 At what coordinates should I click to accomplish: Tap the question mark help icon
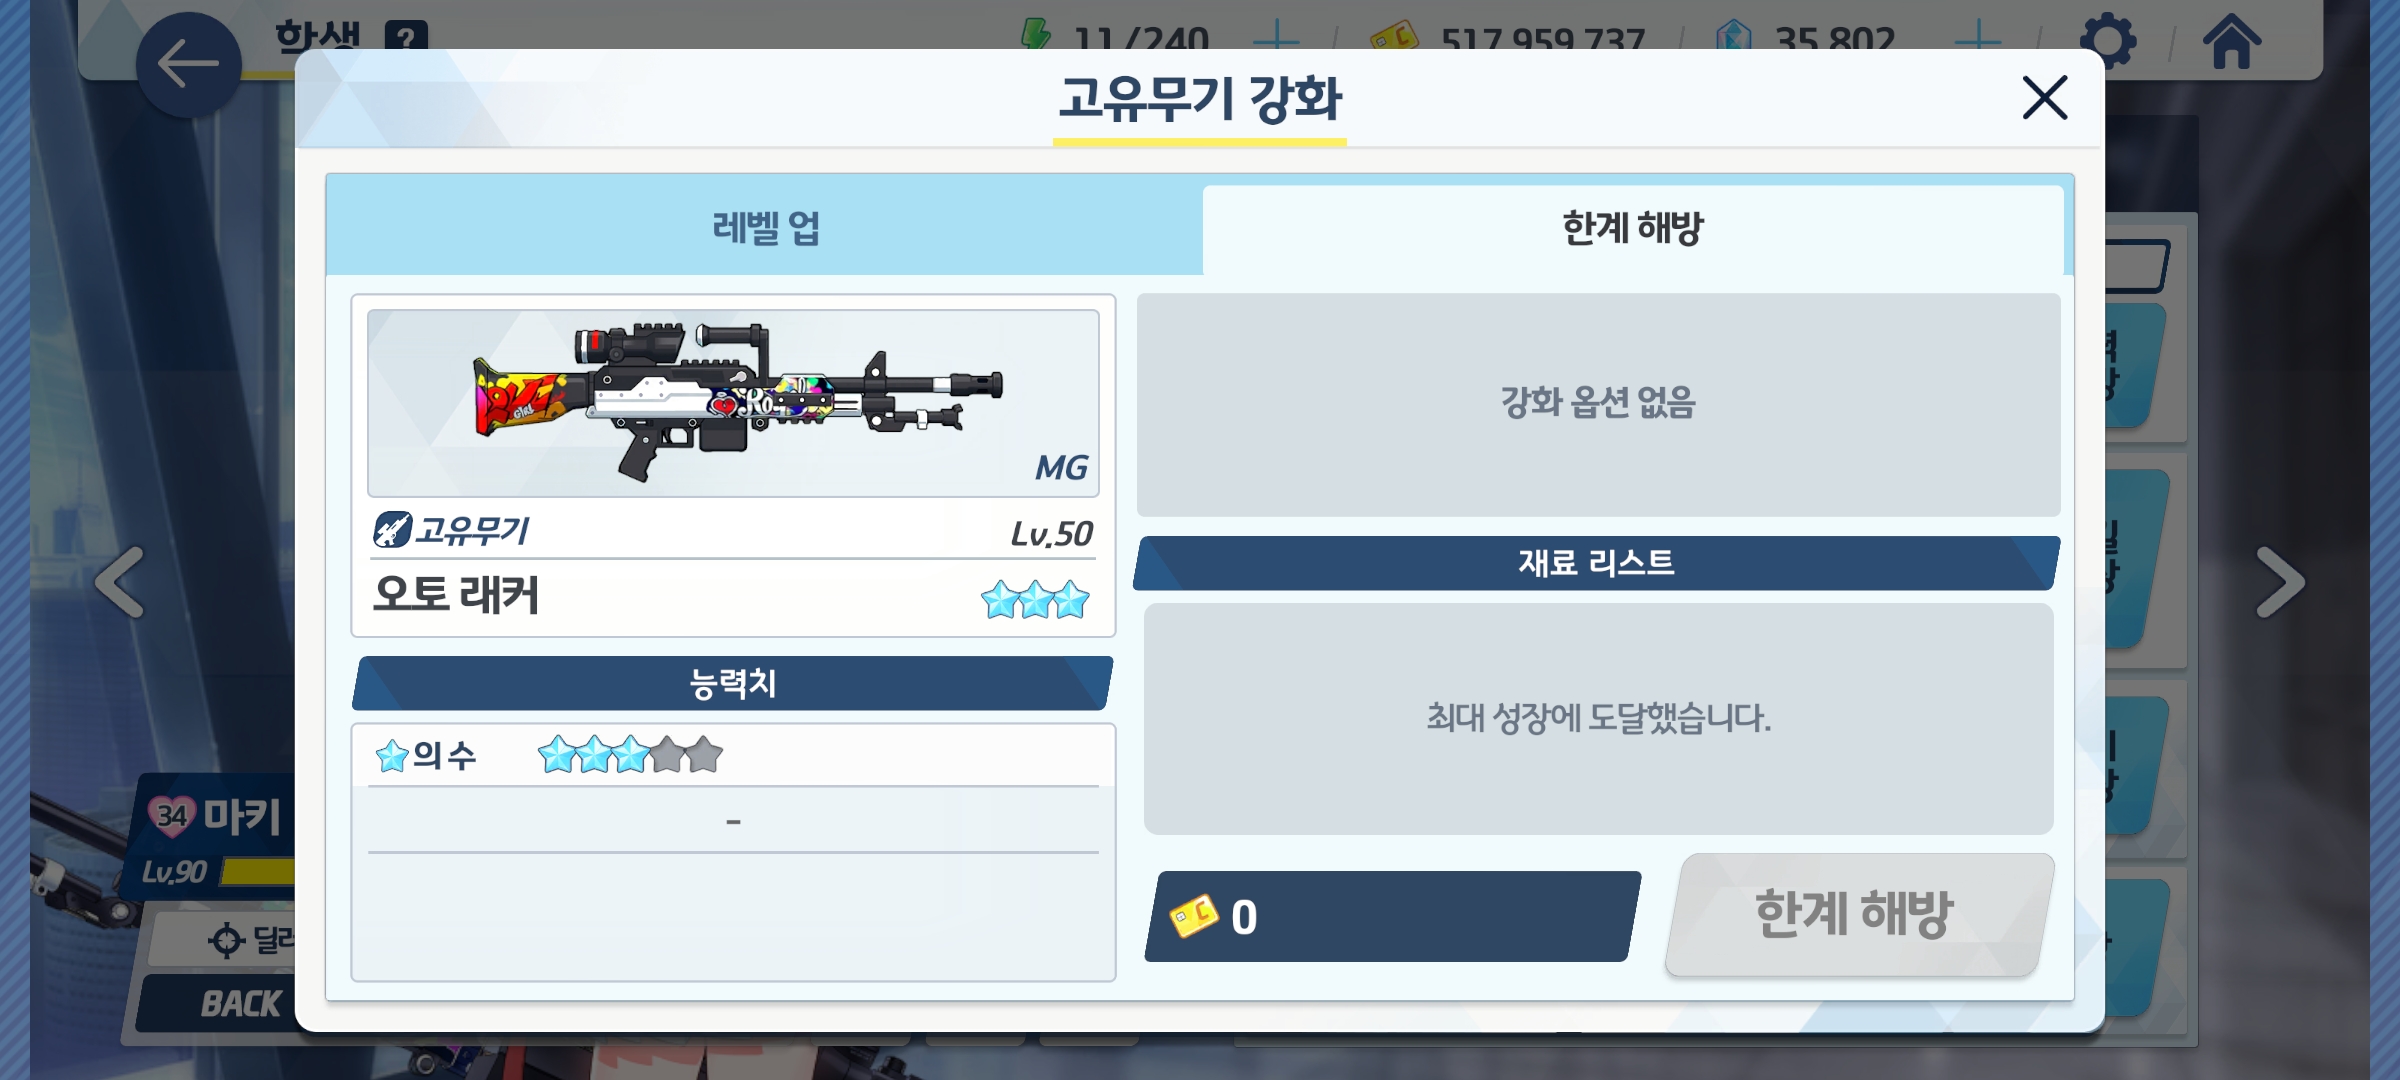click(x=406, y=37)
